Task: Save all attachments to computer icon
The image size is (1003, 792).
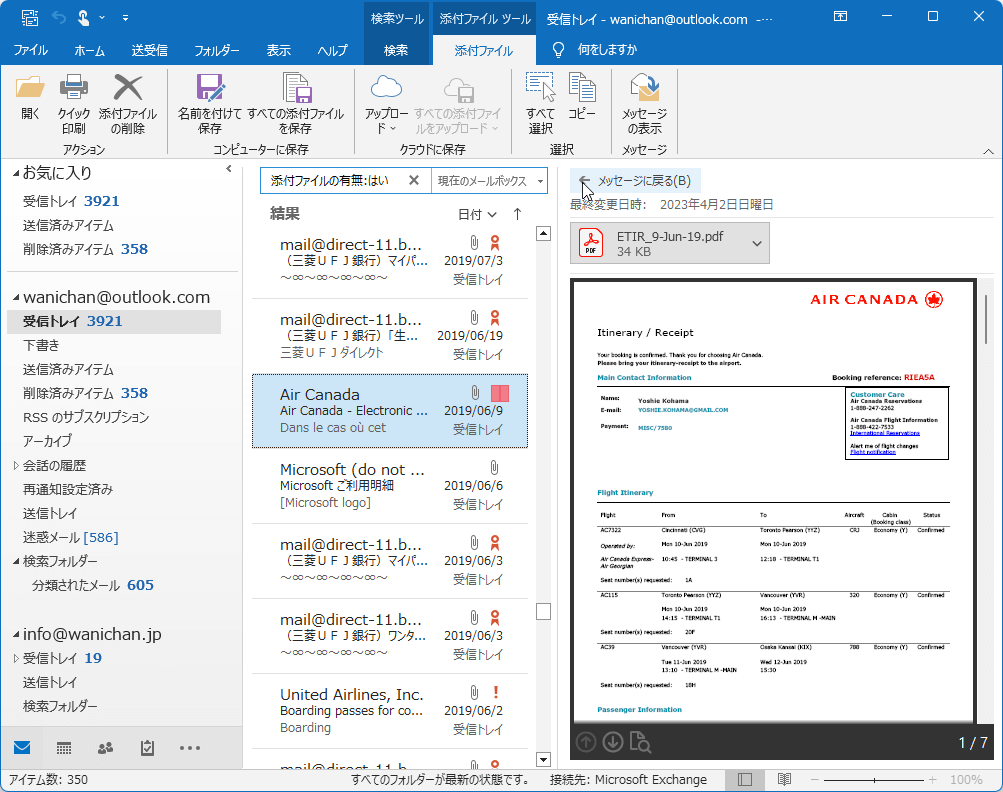Action: click(x=296, y=88)
